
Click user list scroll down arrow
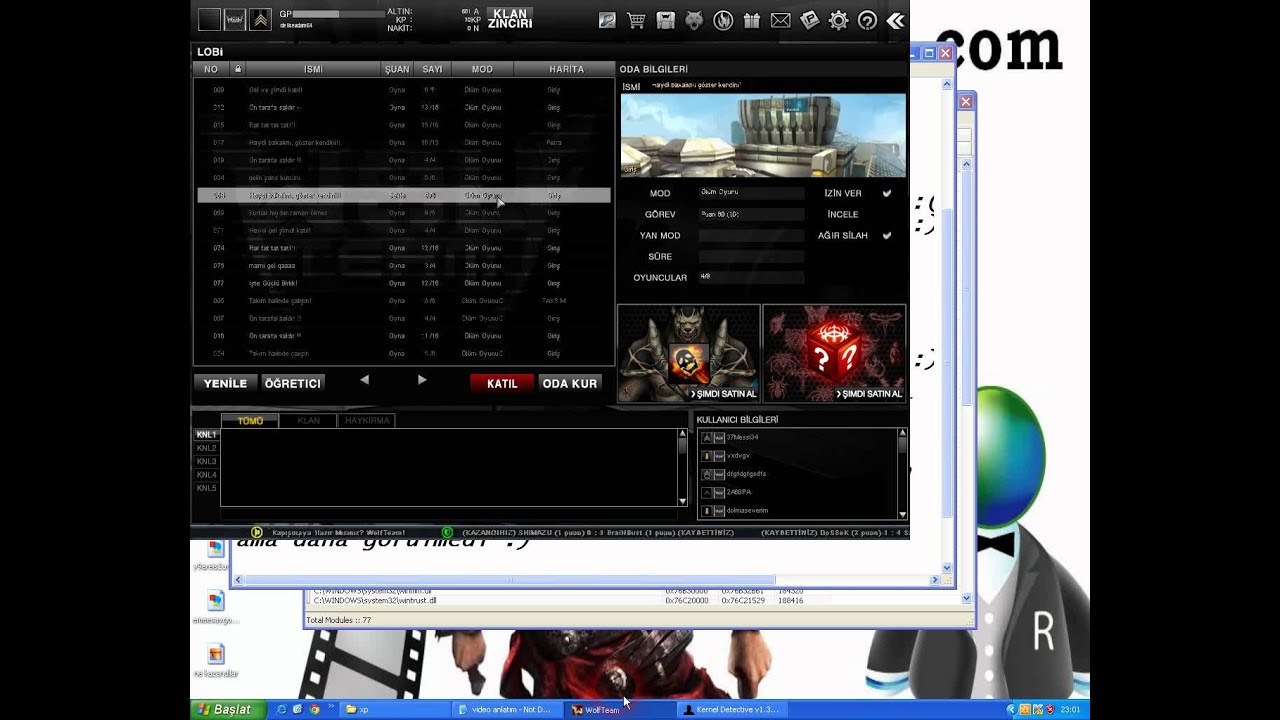903,514
